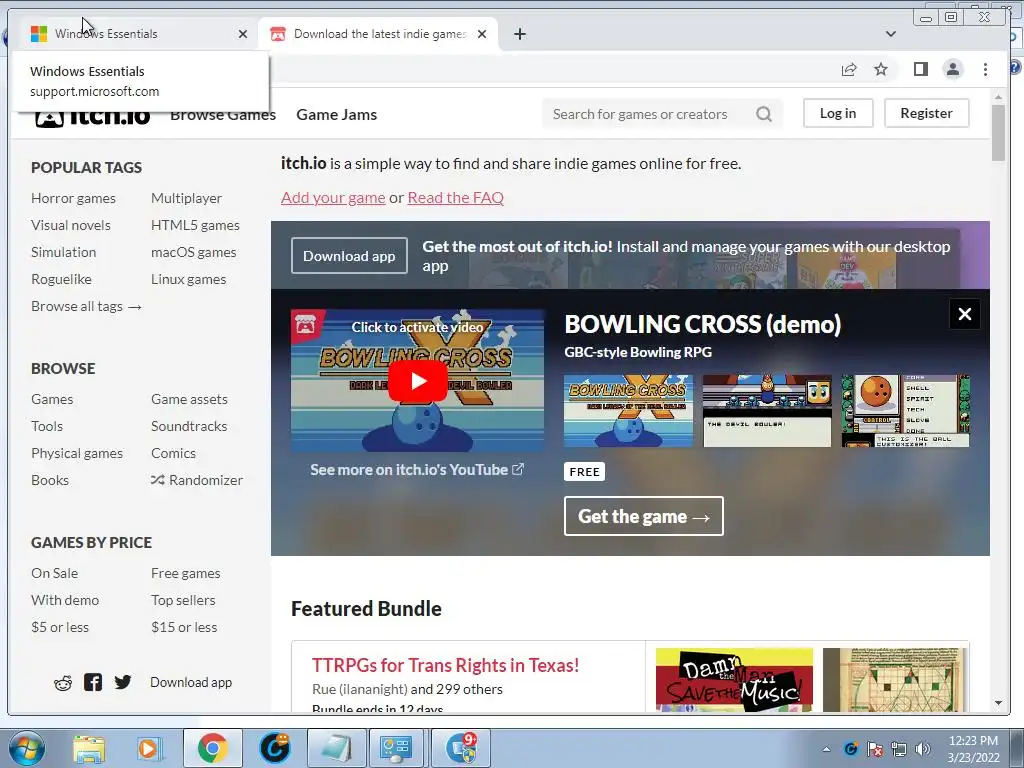Open the Chrome side panel icon
1024x768 pixels.
coord(921,69)
